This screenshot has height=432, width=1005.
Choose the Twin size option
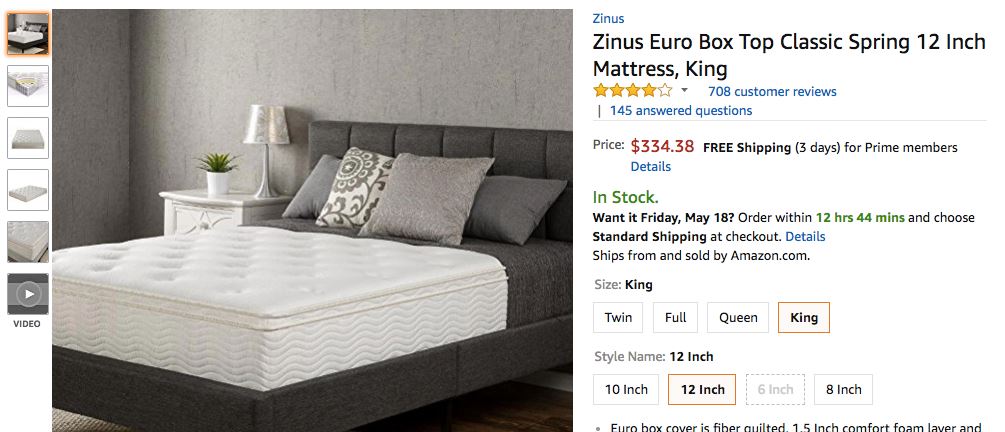click(618, 318)
